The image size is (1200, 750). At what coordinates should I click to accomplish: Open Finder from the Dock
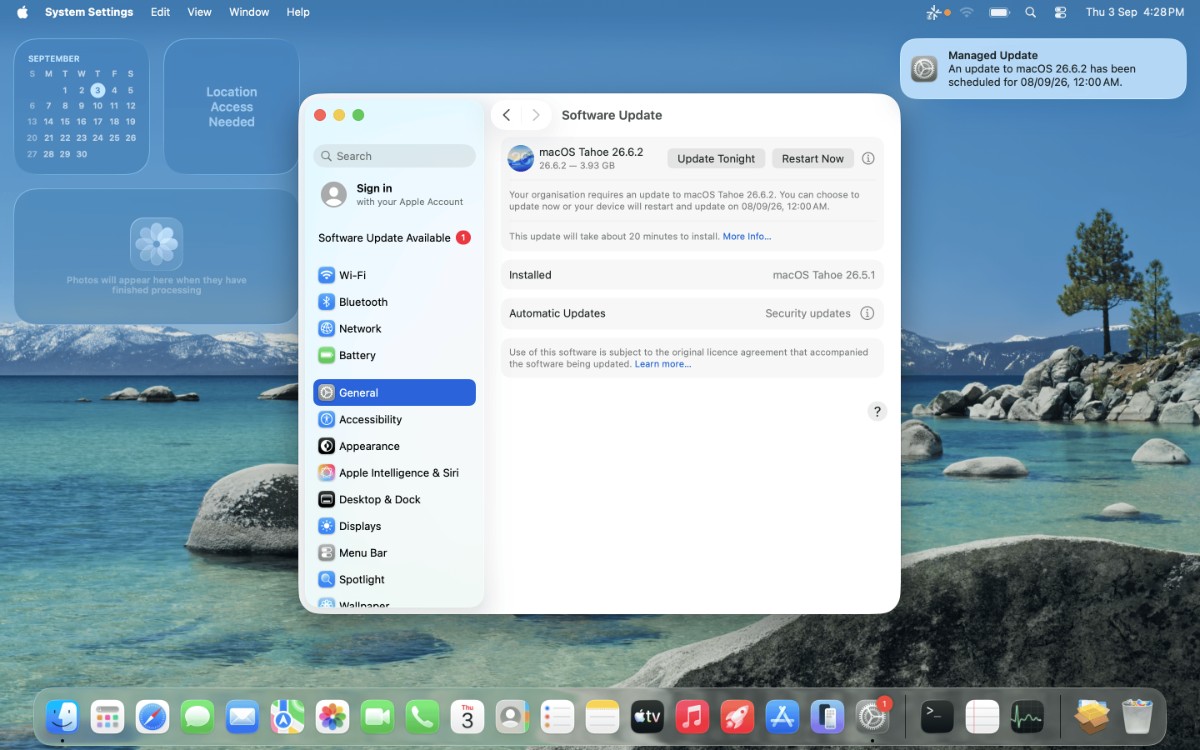(62, 717)
